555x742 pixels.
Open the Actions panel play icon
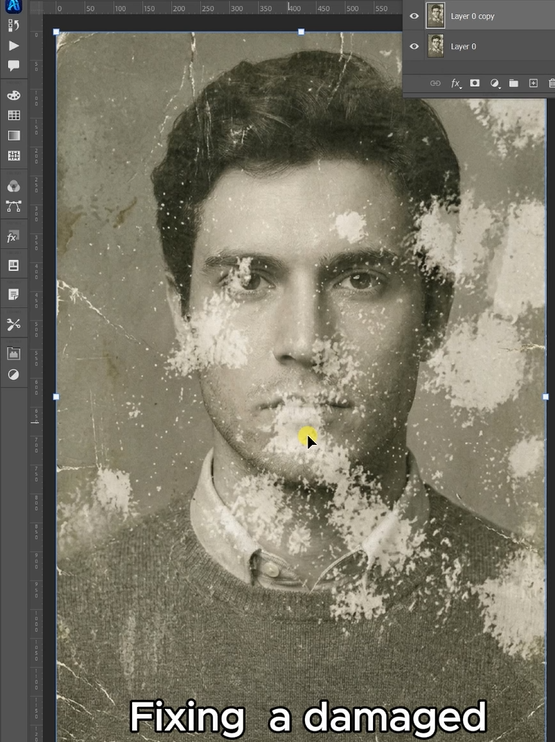pos(14,46)
